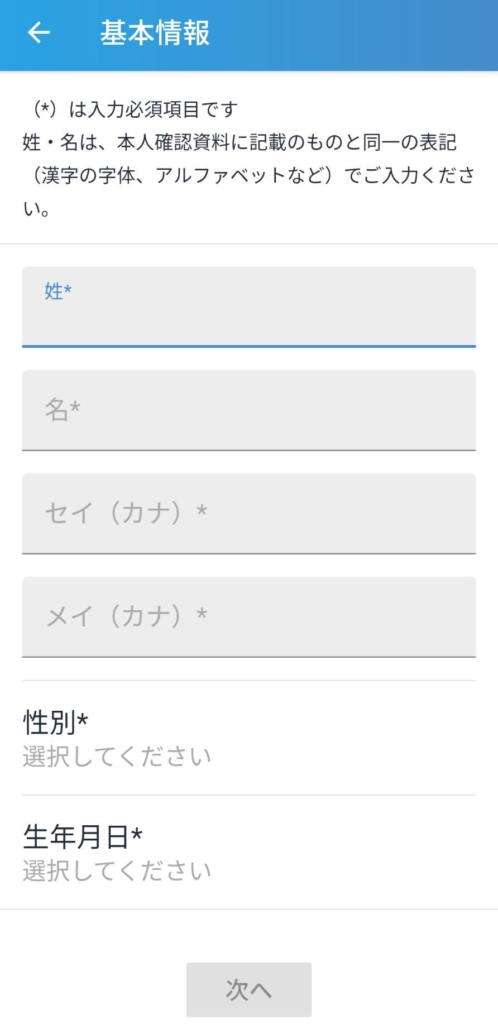Focus the 姓 last name input field
Screen dimensions: 498x1024
click(x=249, y=306)
